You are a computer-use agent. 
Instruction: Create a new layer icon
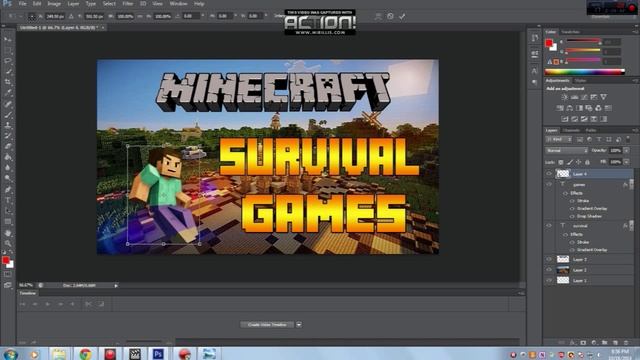pyautogui.click(x=615, y=343)
